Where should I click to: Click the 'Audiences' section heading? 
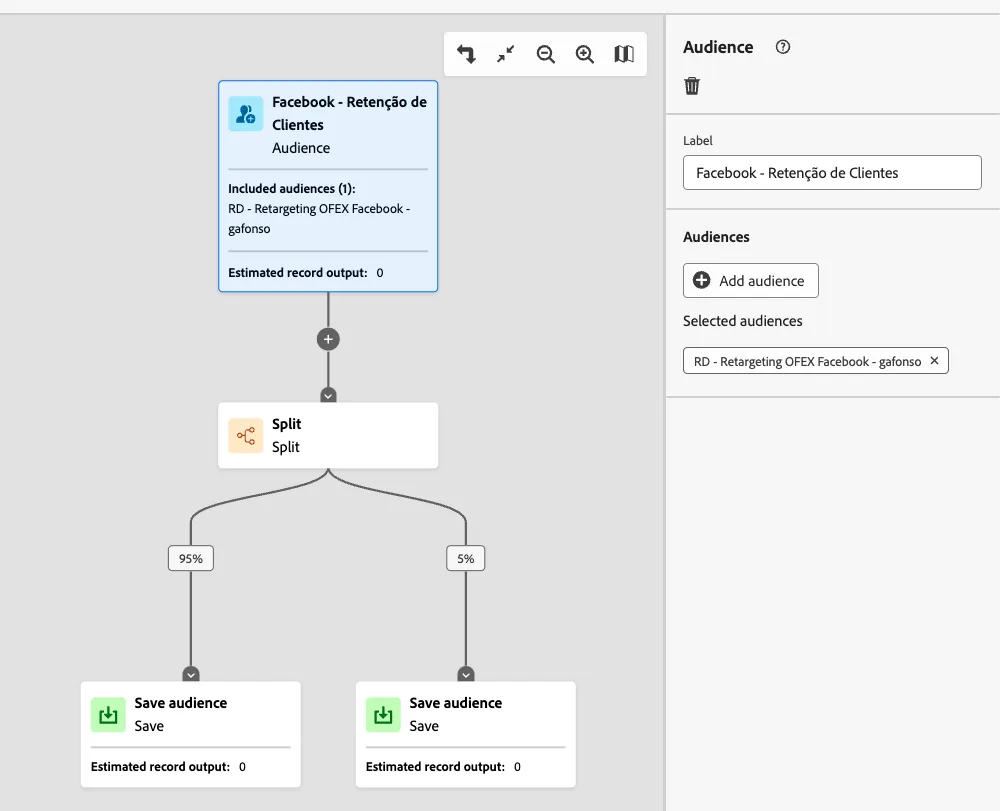716,237
